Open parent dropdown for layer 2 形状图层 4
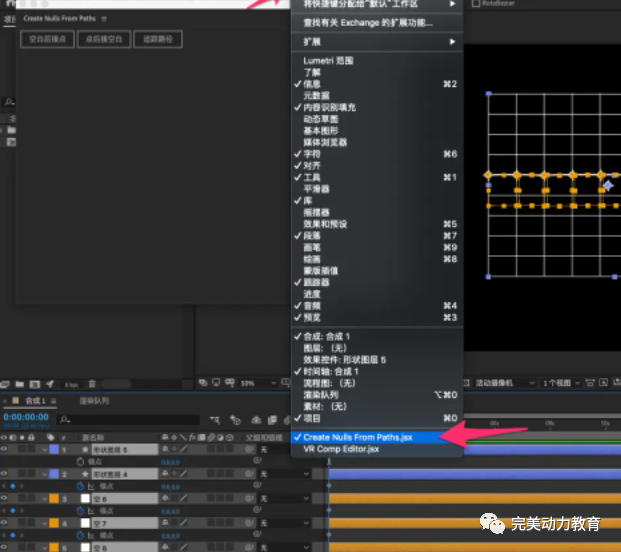Viewport: 621px width, 552px height. click(x=284, y=474)
